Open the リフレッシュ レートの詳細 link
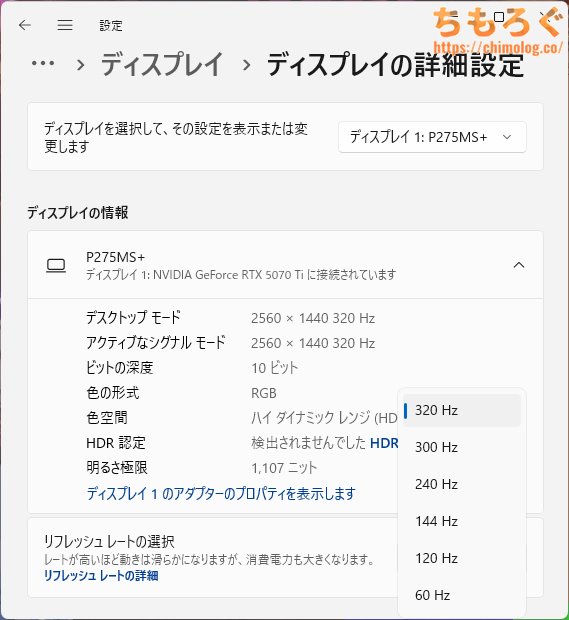 101,576
